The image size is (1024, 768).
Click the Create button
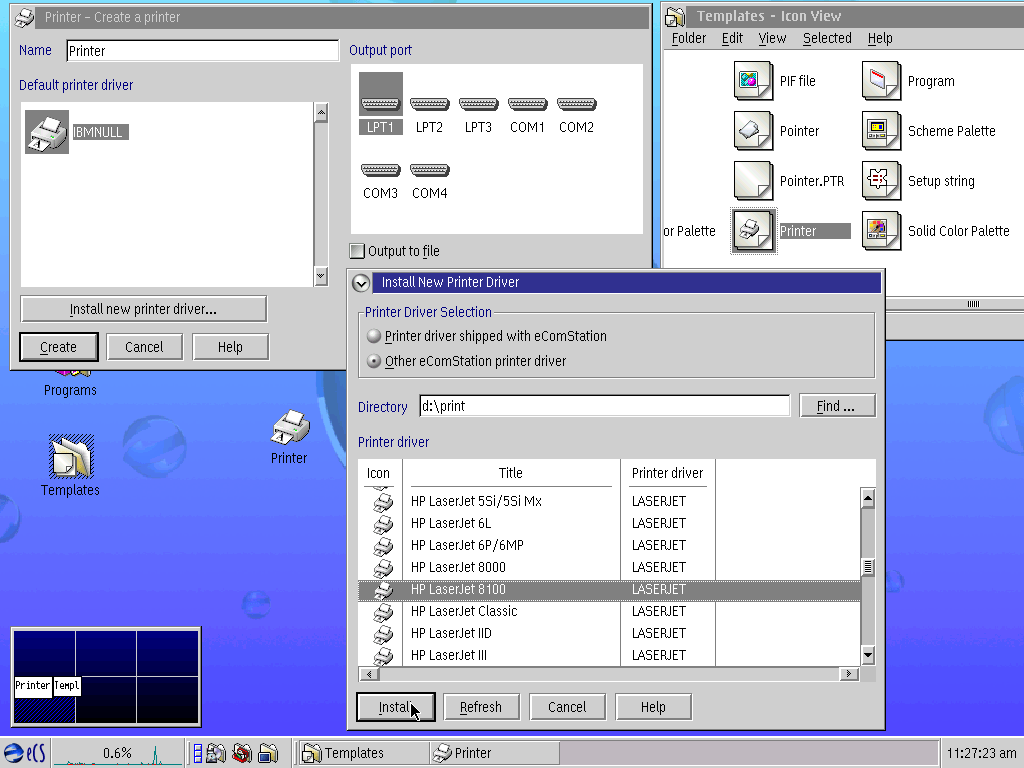coord(59,347)
